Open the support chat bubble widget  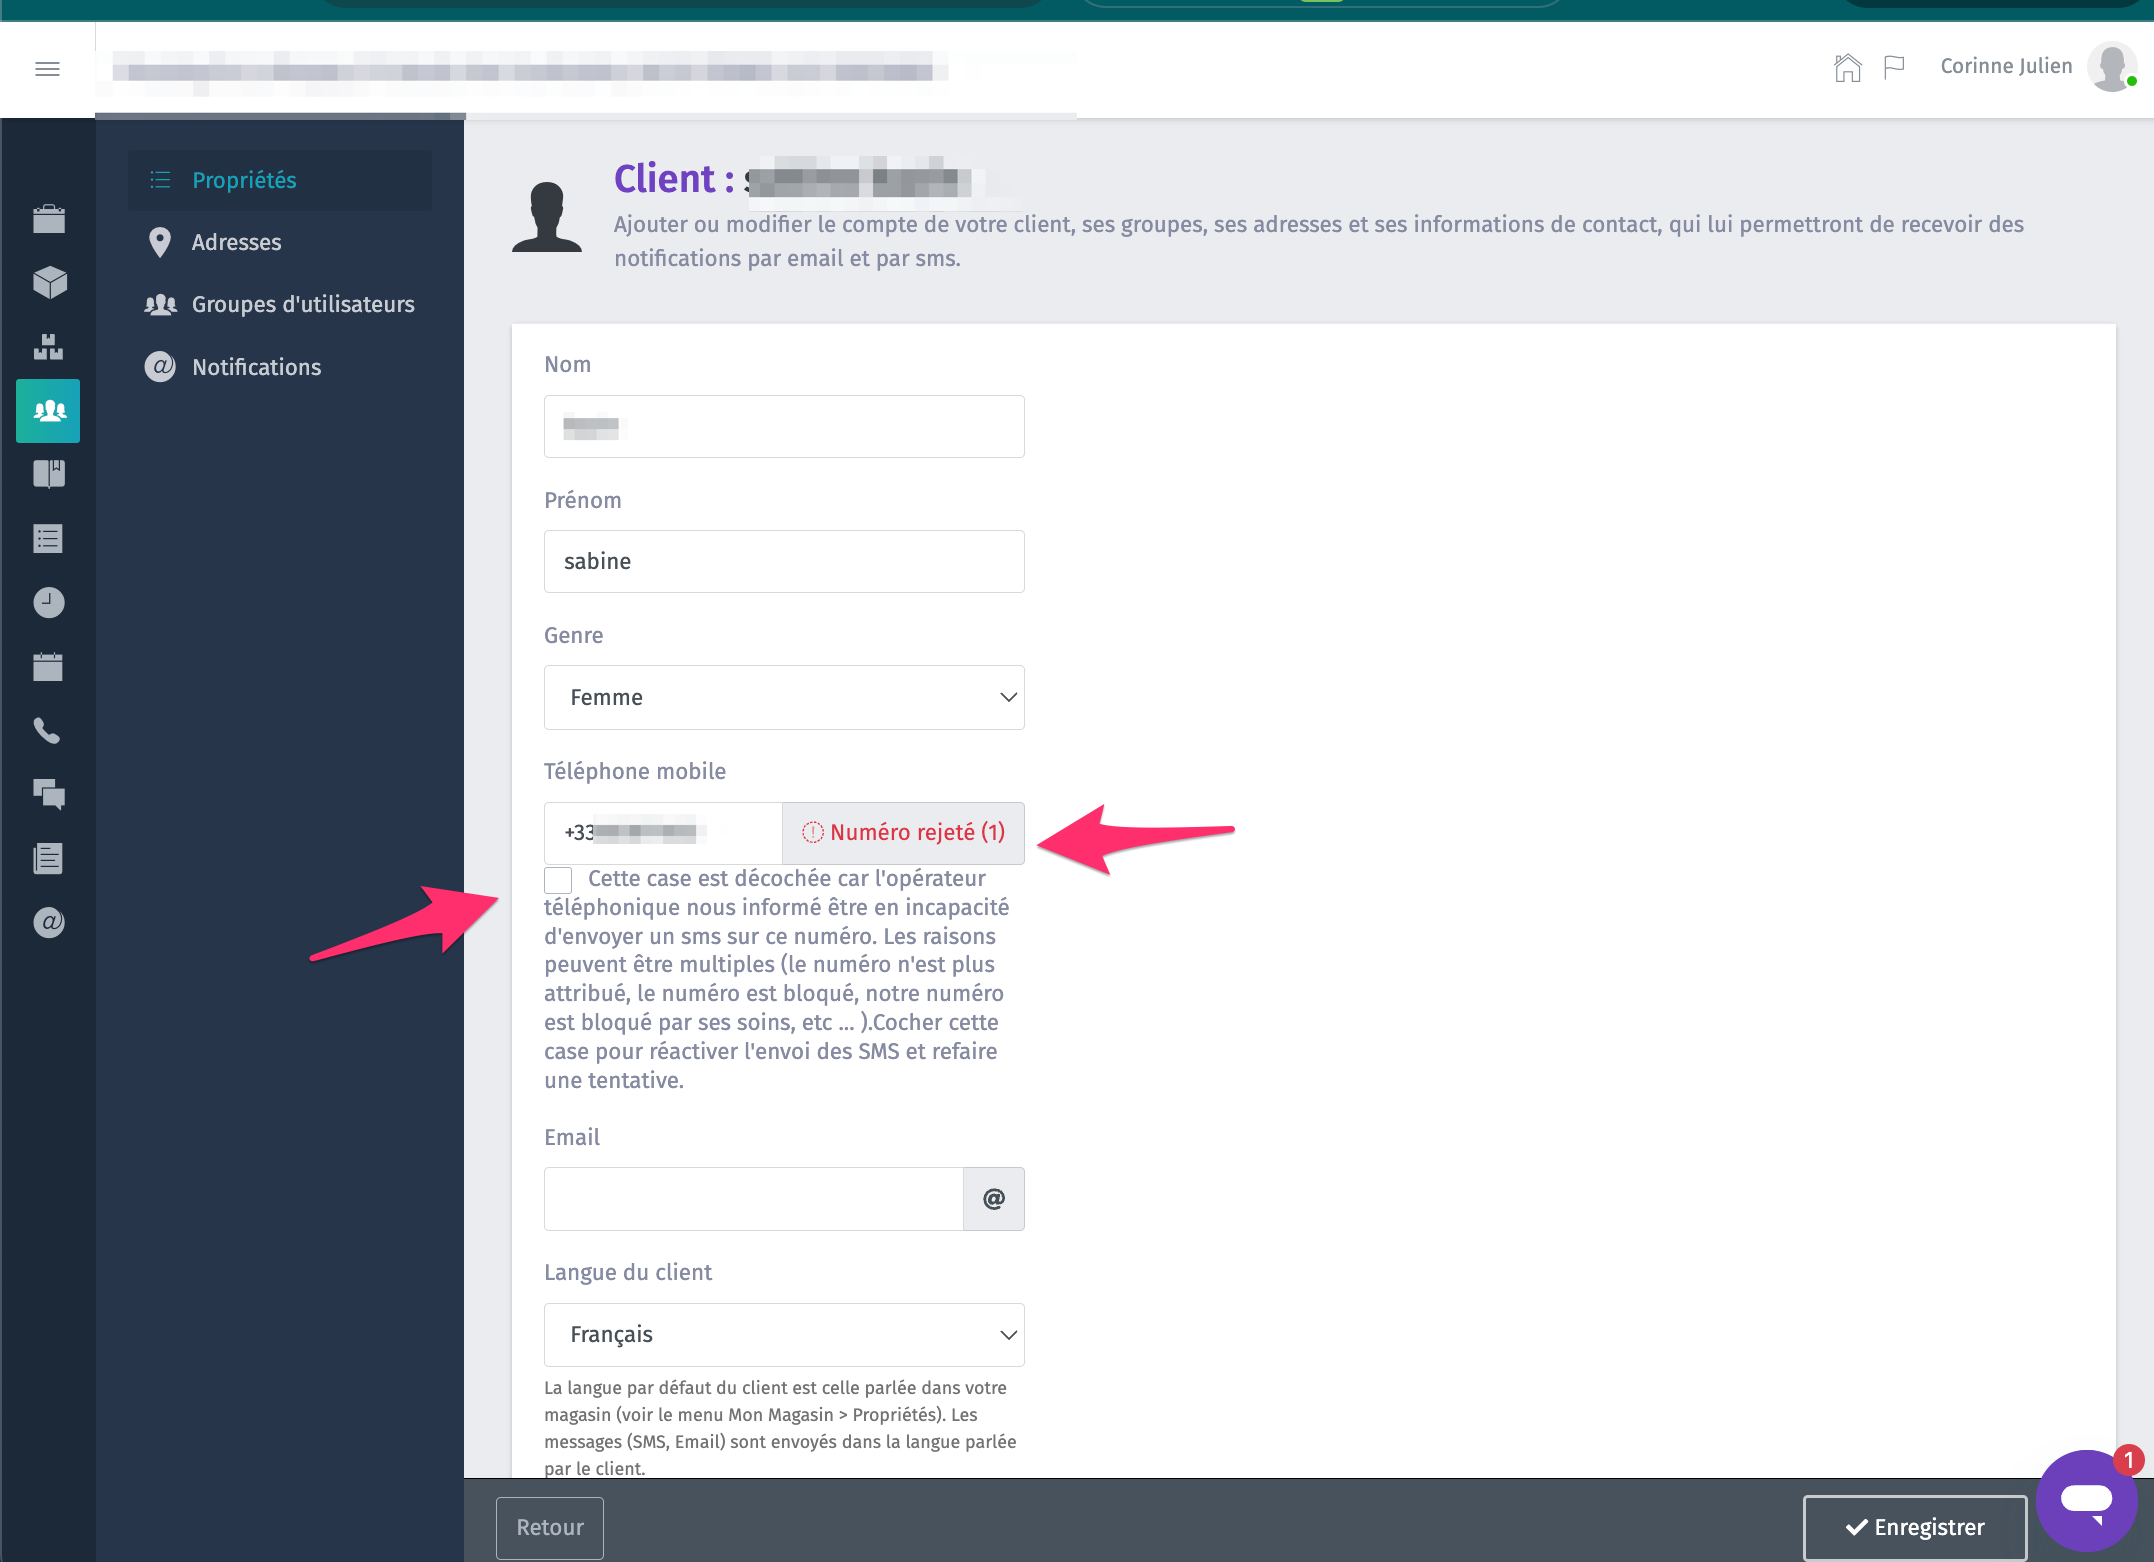[x=2087, y=1500]
